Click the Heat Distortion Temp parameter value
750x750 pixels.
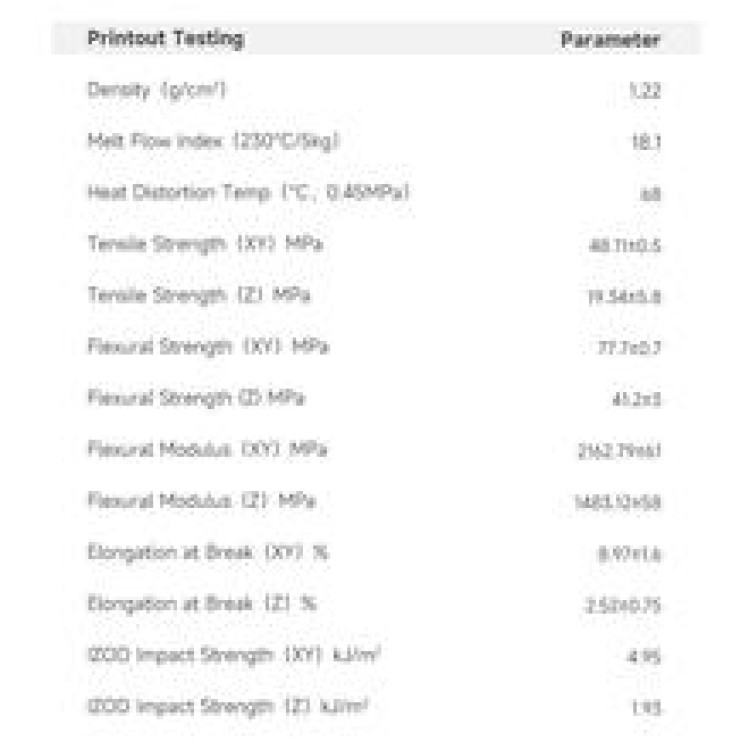pyautogui.click(x=651, y=193)
